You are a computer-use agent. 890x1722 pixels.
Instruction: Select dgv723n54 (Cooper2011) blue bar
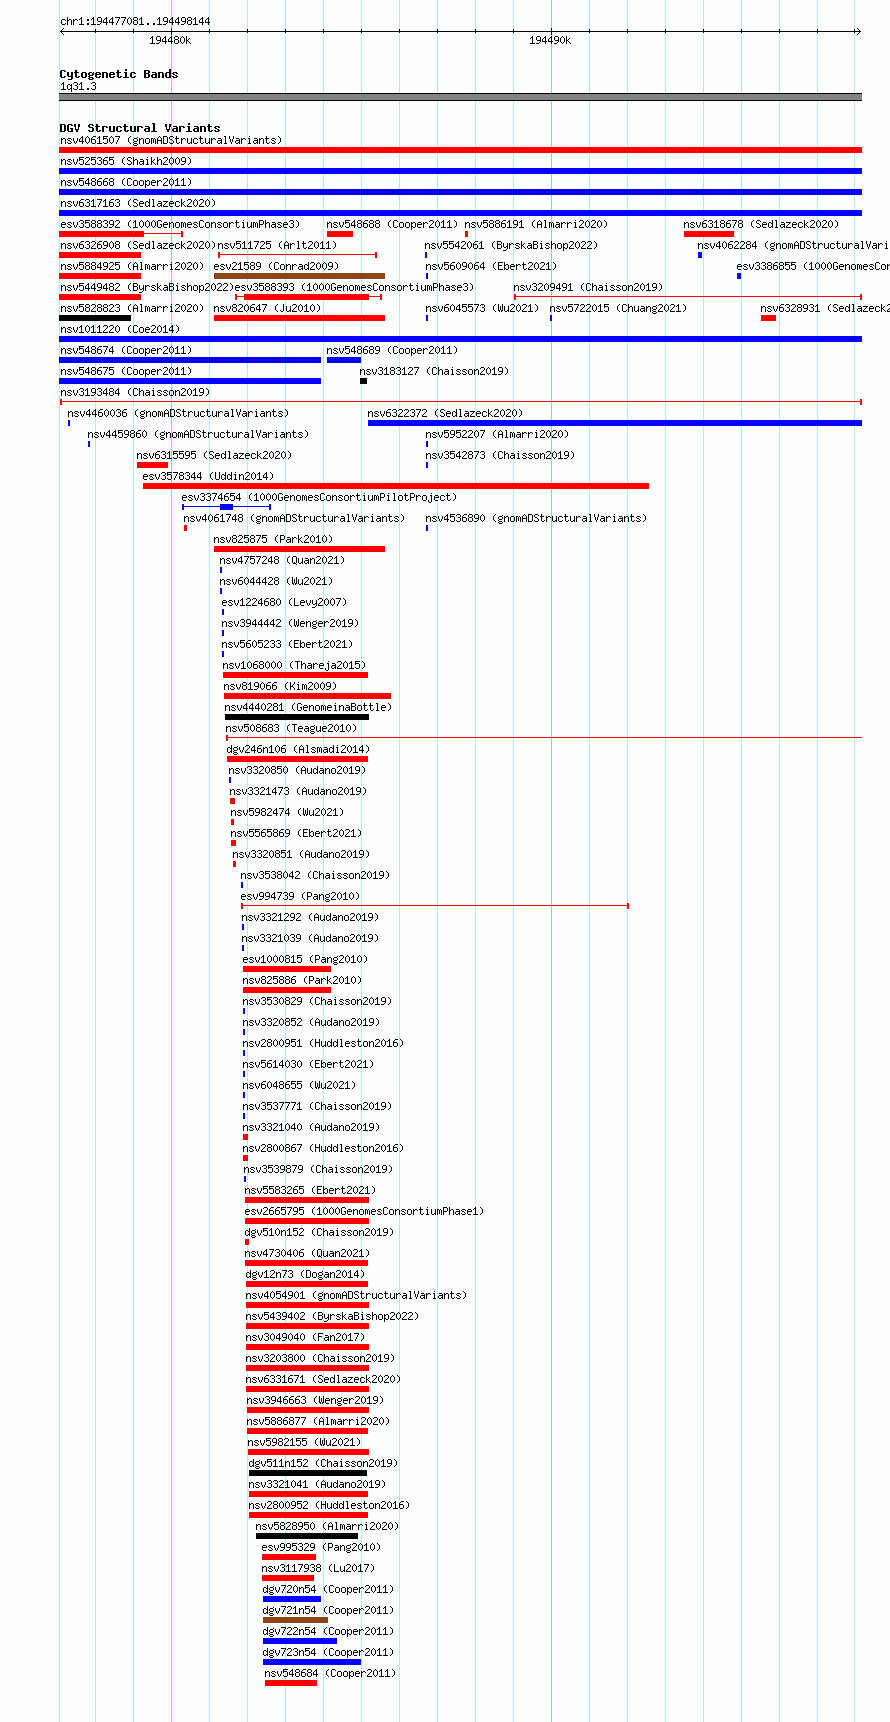[x=312, y=1662]
